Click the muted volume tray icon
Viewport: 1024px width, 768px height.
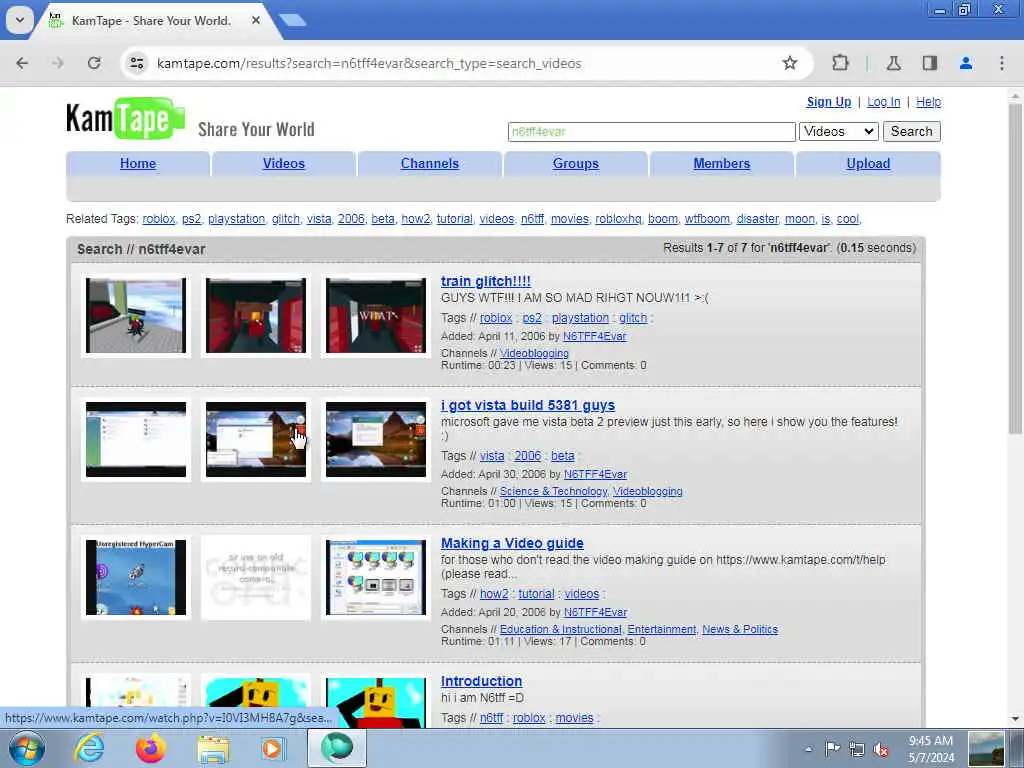pyautogui.click(x=881, y=749)
